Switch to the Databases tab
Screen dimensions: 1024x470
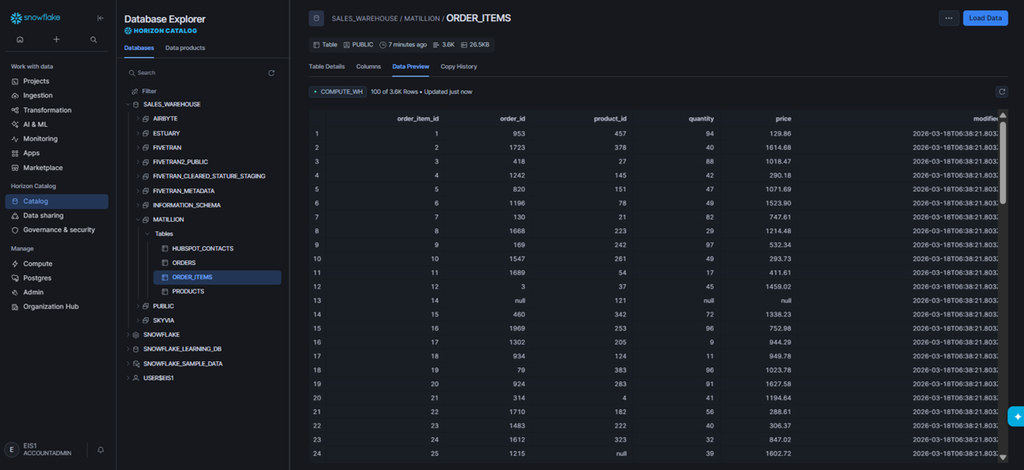coord(139,48)
